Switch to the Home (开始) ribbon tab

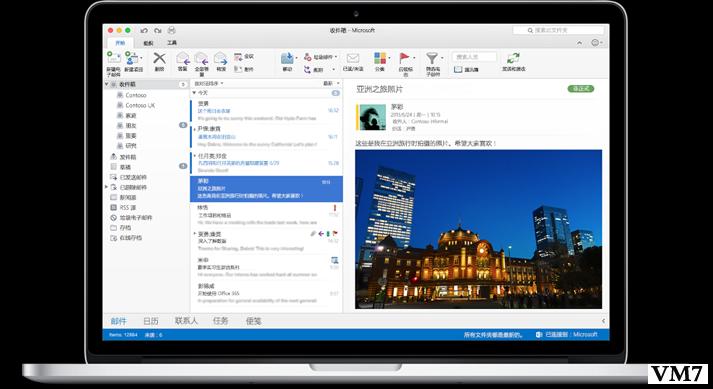120,43
